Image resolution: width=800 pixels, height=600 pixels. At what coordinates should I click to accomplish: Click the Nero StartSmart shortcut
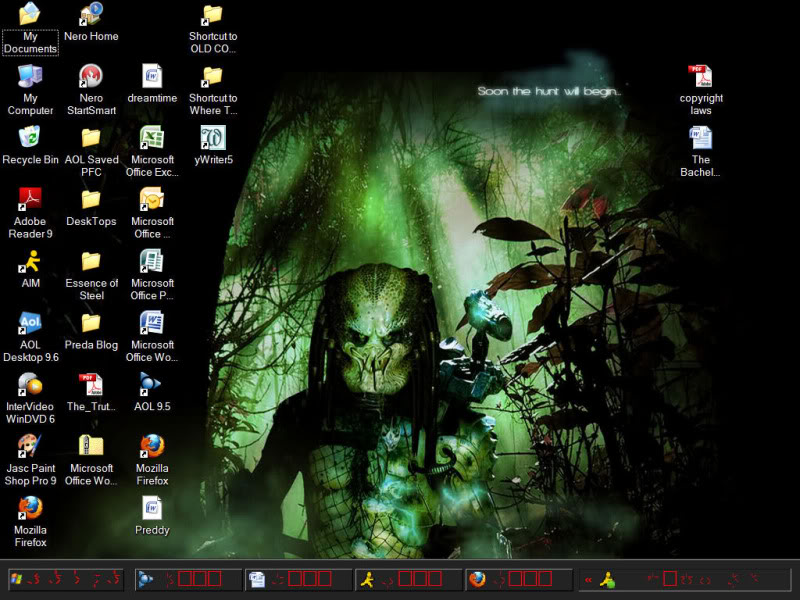point(91,90)
